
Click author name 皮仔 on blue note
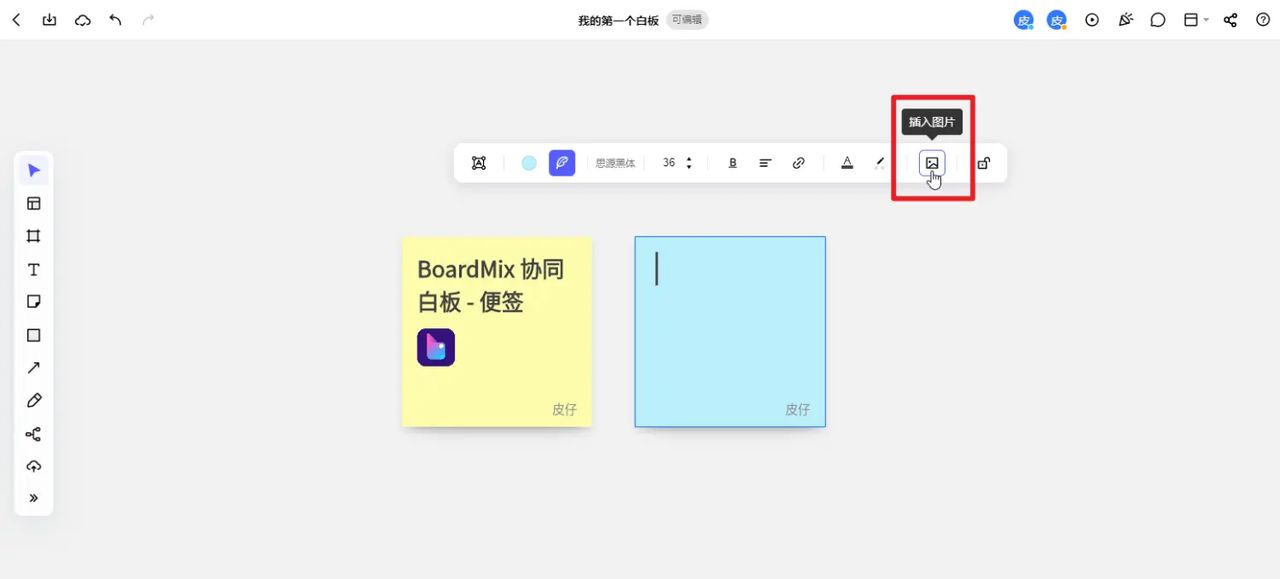click(797, 409)
